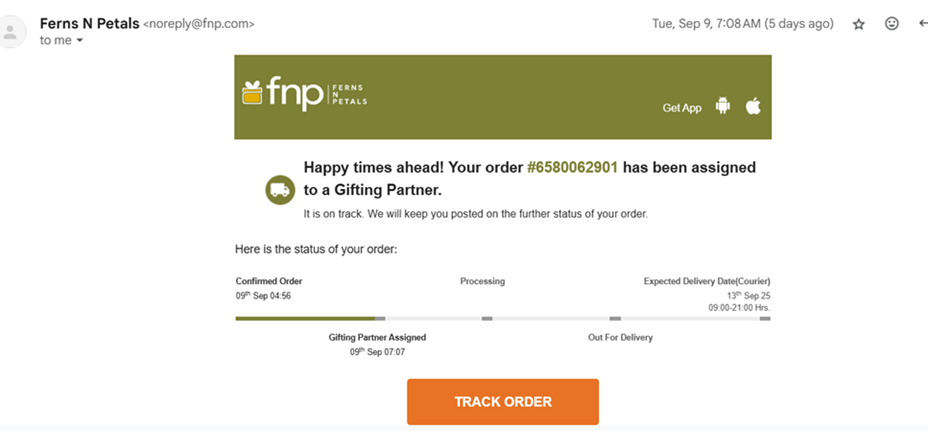Click the Android app icon
The image size is (928, 431).
pos(722,106)
